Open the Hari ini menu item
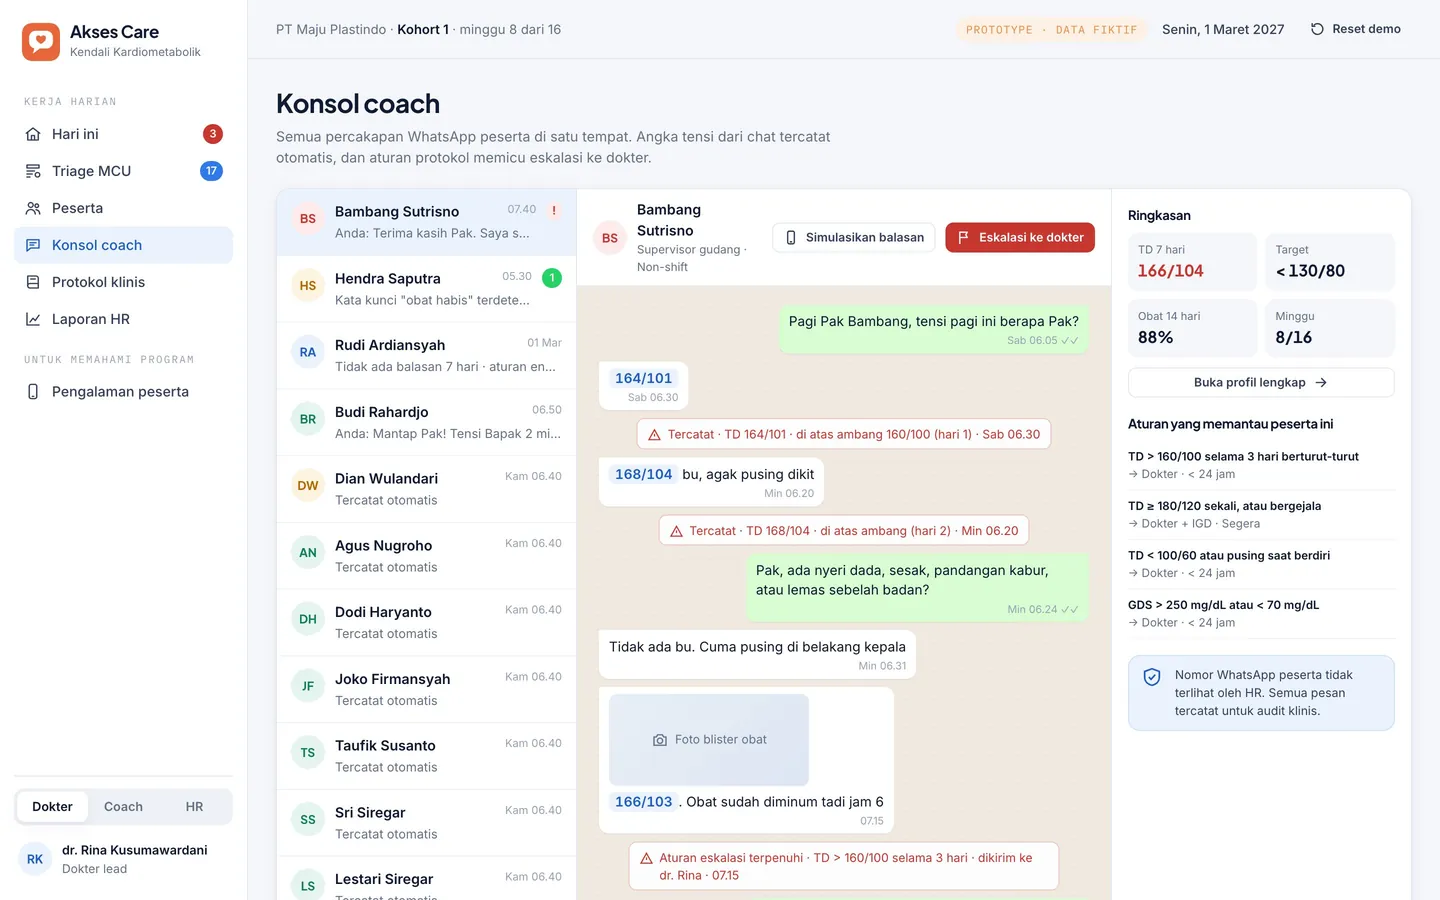The image size is (1440, 900). (x=123, y=134)
